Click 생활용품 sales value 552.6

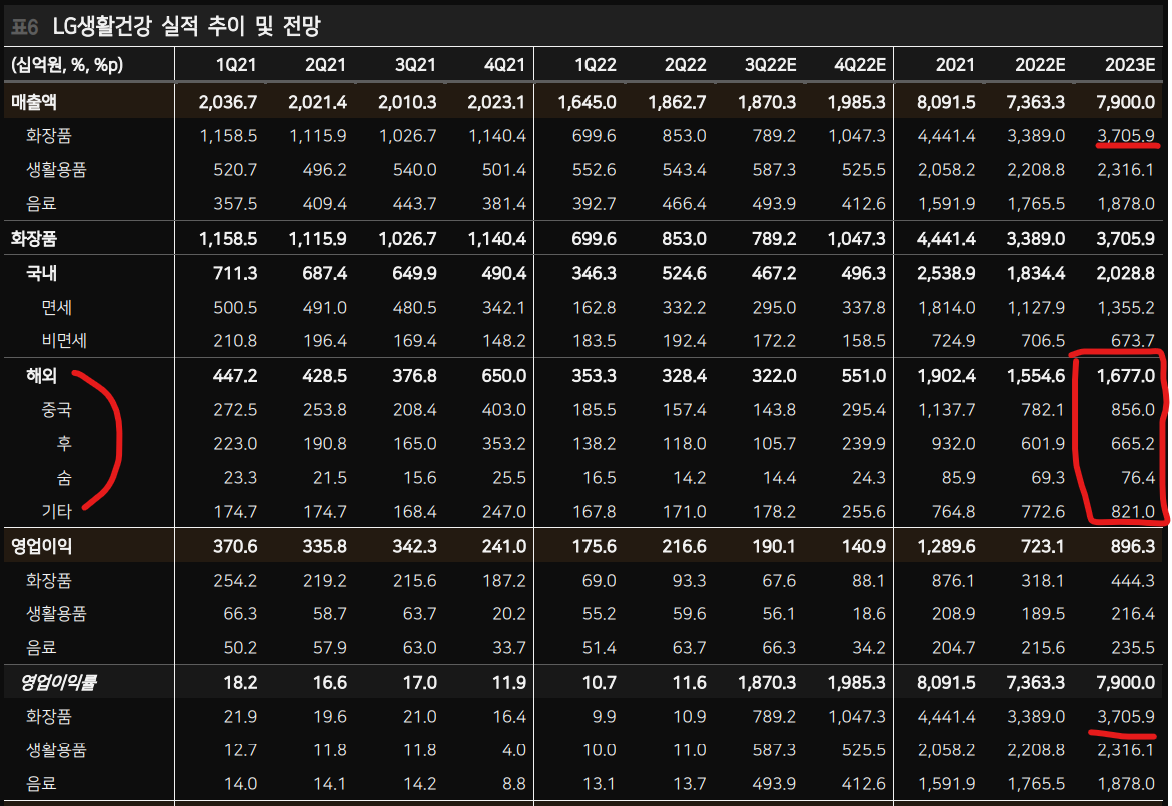tap(594, 170)
